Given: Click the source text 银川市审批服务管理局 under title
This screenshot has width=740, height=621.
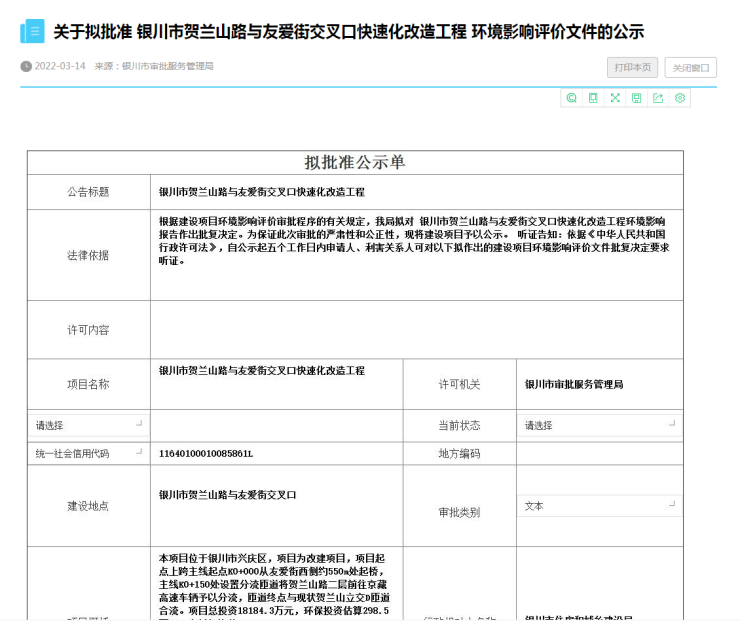Looking at the screenshot, I should point(167,67).
